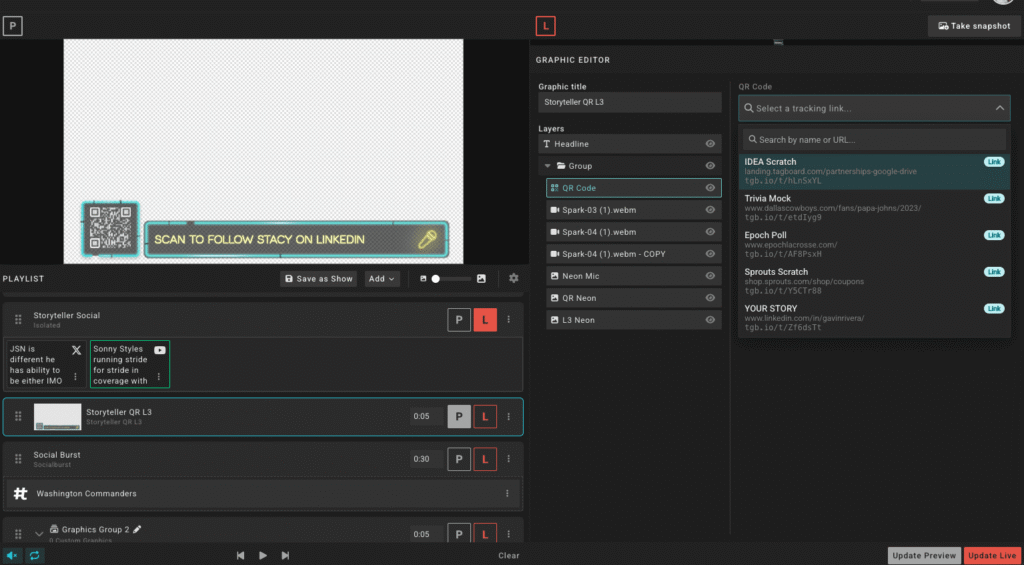Click the Take snapshot button

(x=974, y=26)
